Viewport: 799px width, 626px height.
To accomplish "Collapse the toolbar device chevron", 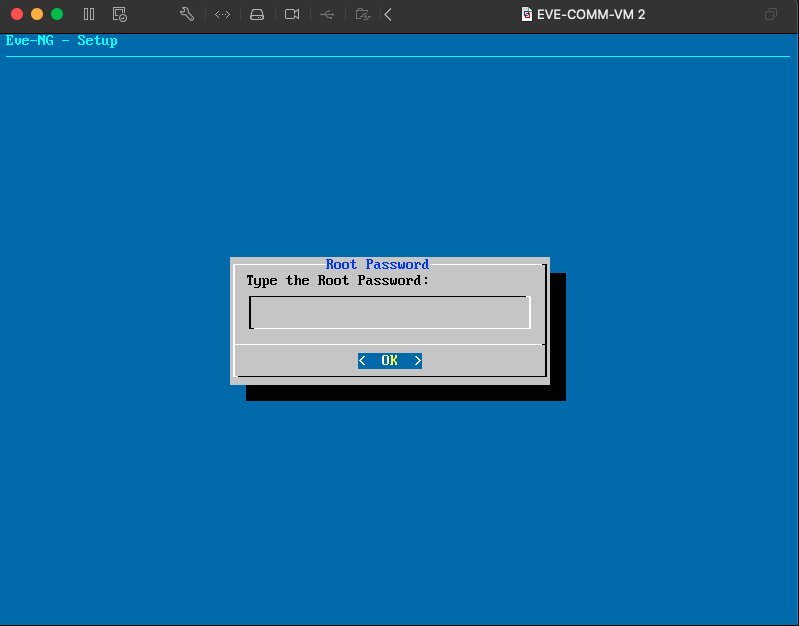I will coord(388,14).
